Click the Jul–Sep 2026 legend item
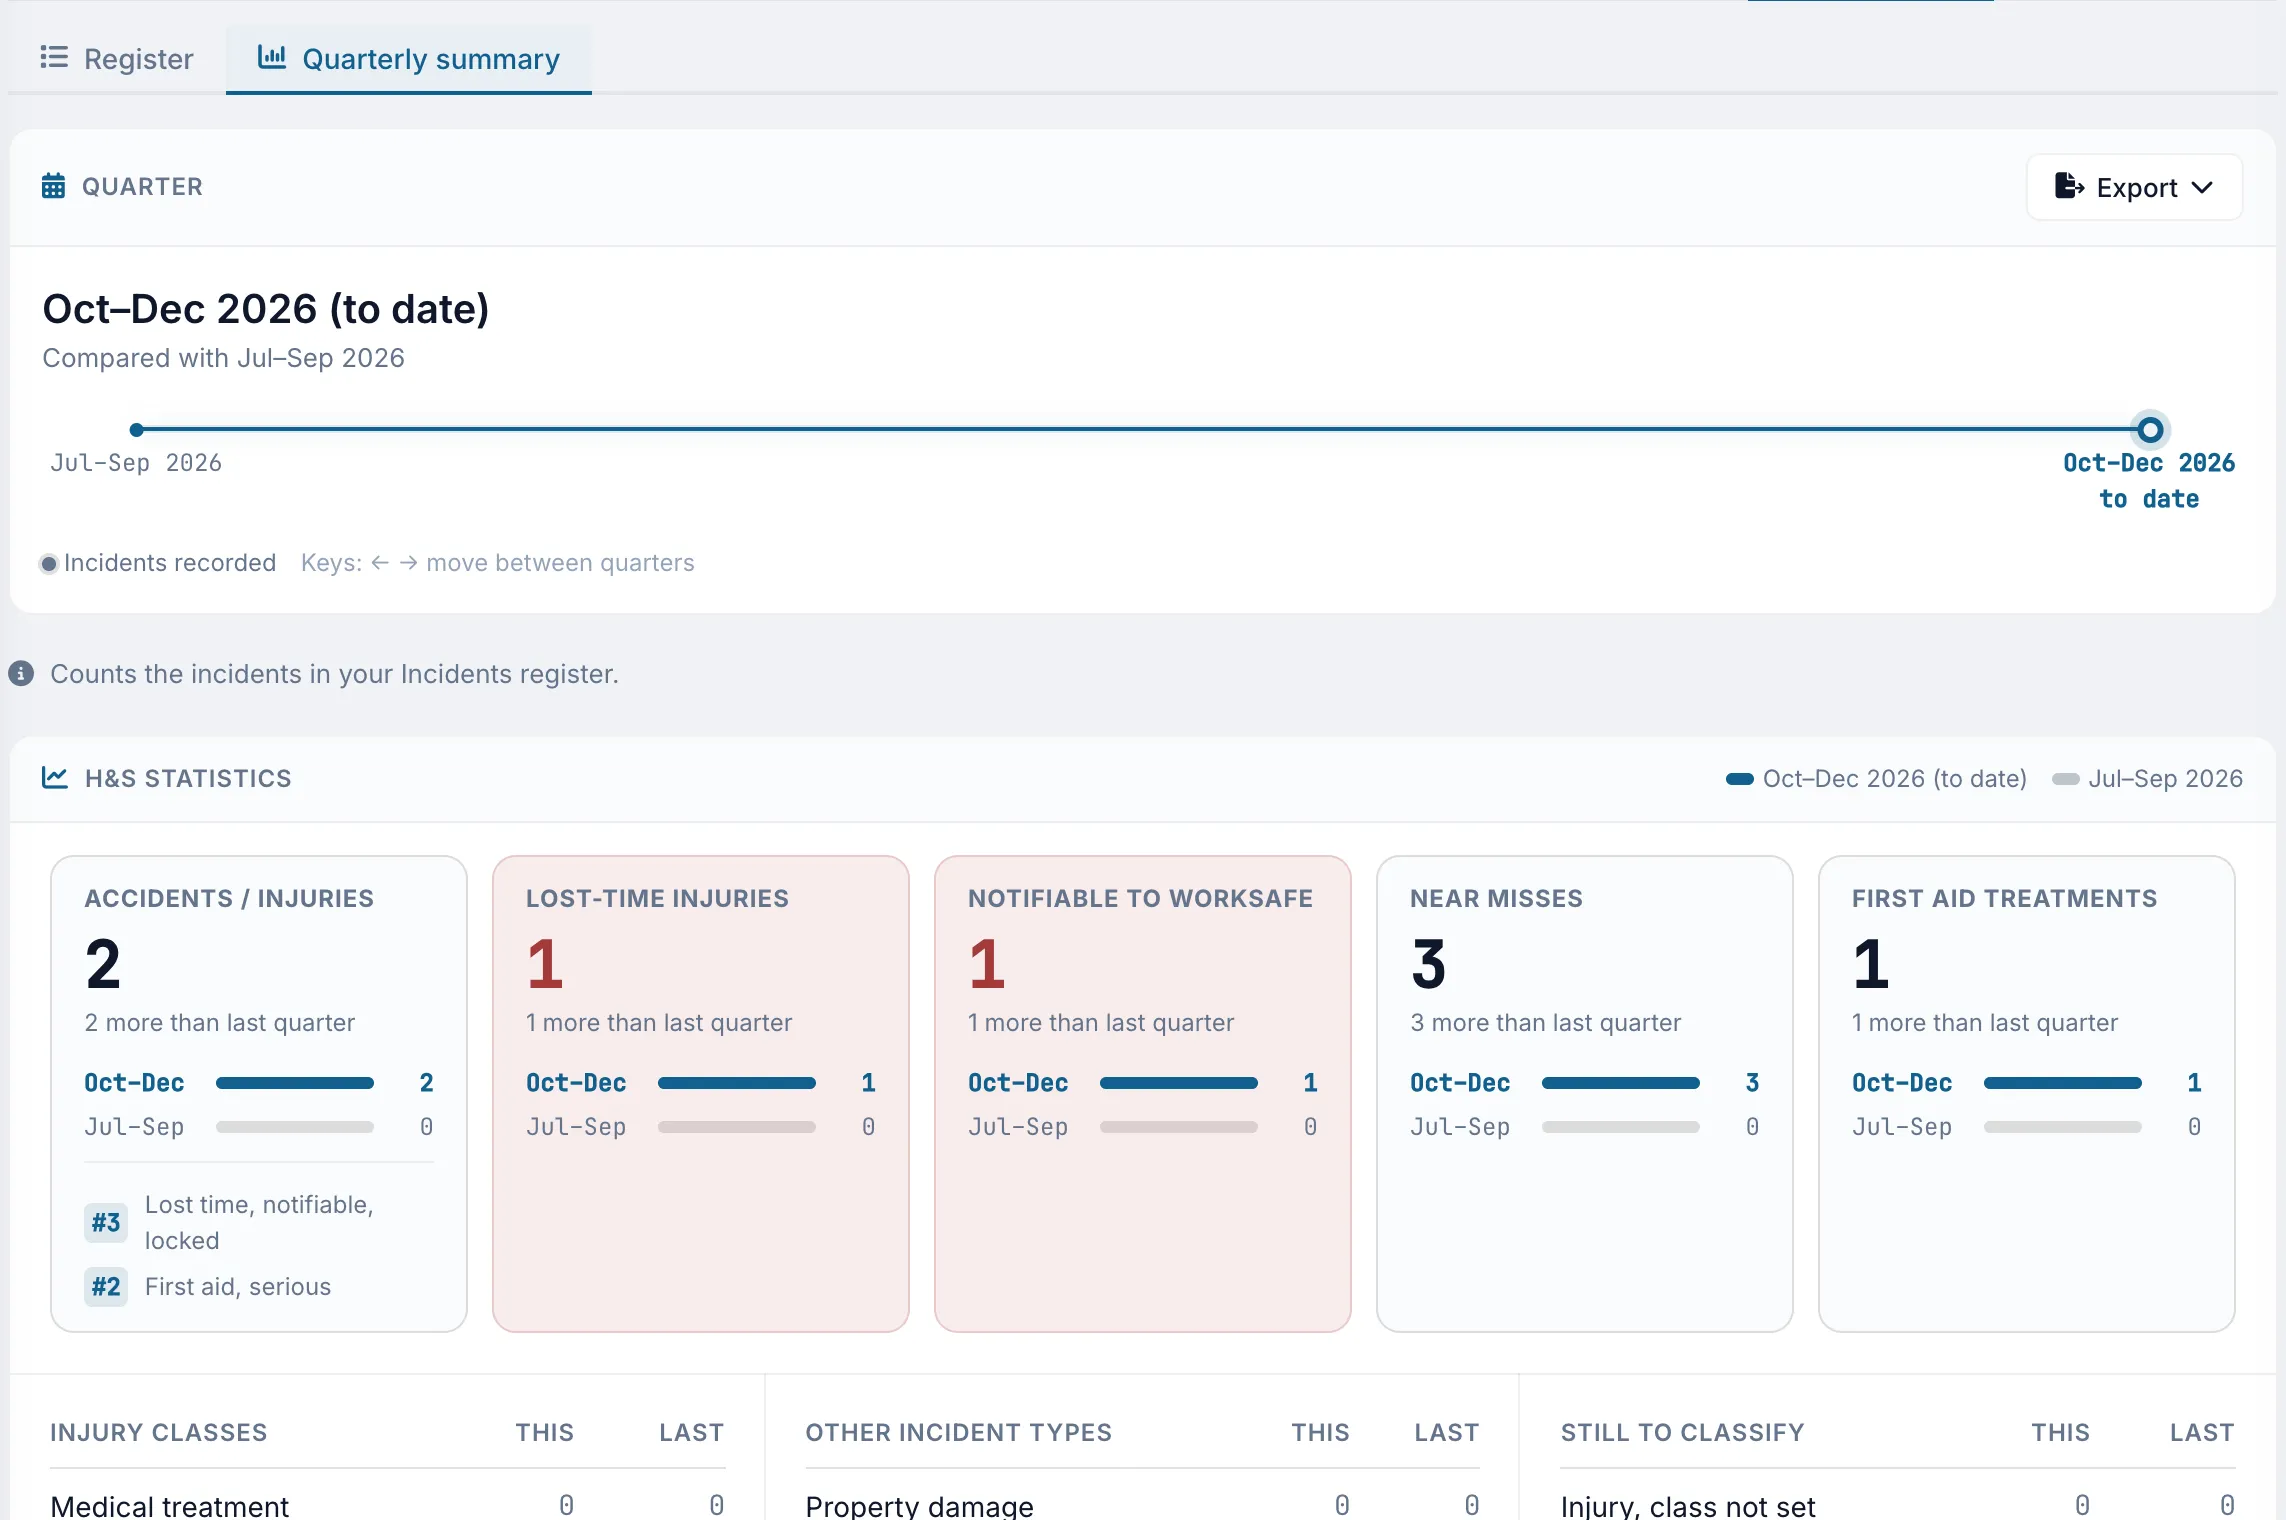The height and width of the screenshot is (1520, 2286). tap(2147, 779)
